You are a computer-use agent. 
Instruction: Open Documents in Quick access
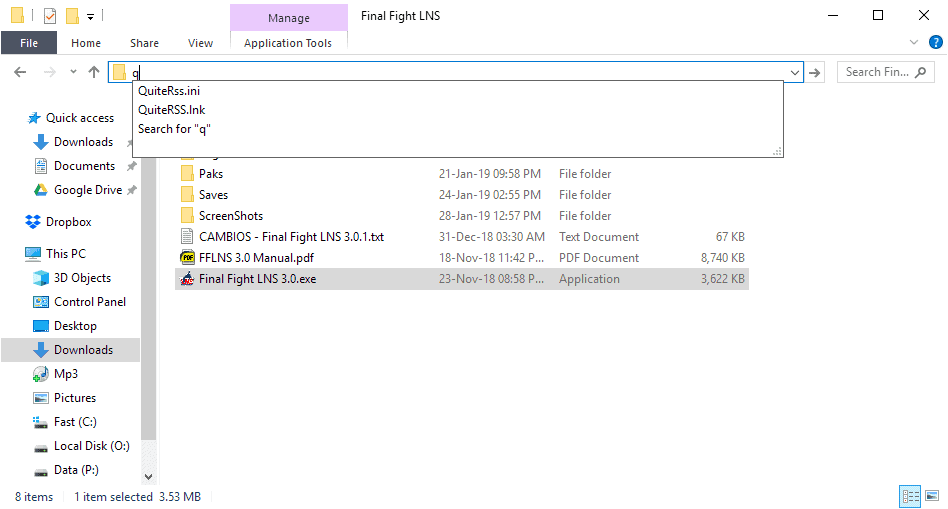pos(84,166)
